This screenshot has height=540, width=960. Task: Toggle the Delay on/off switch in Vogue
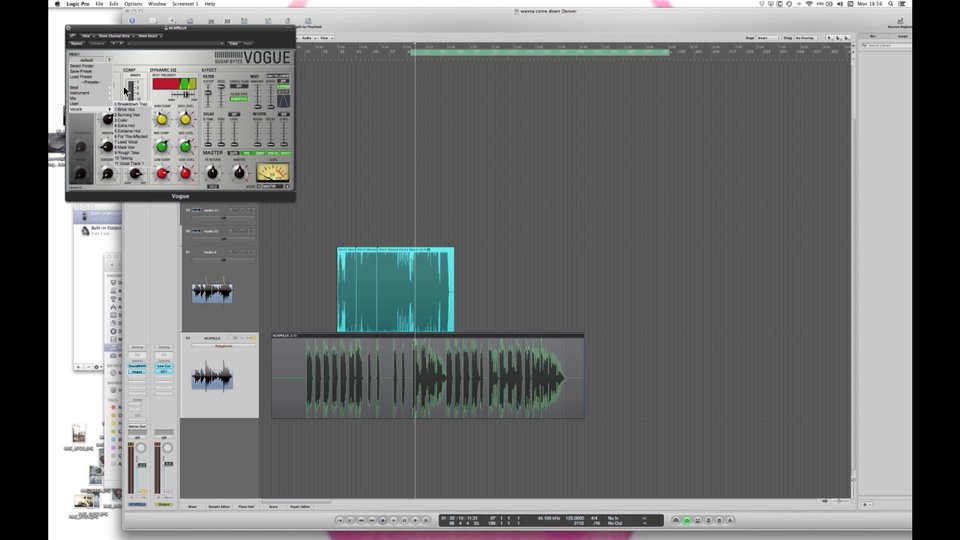(234, 114)
